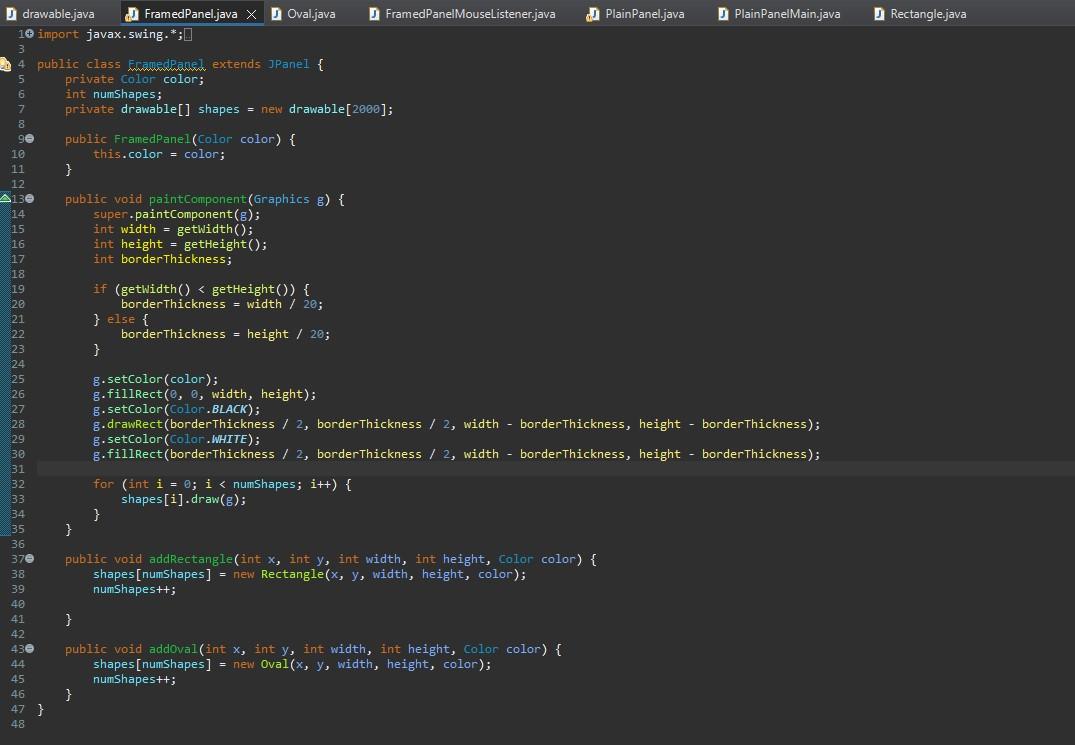Click Color.WHITE constant

coord(208,439)
